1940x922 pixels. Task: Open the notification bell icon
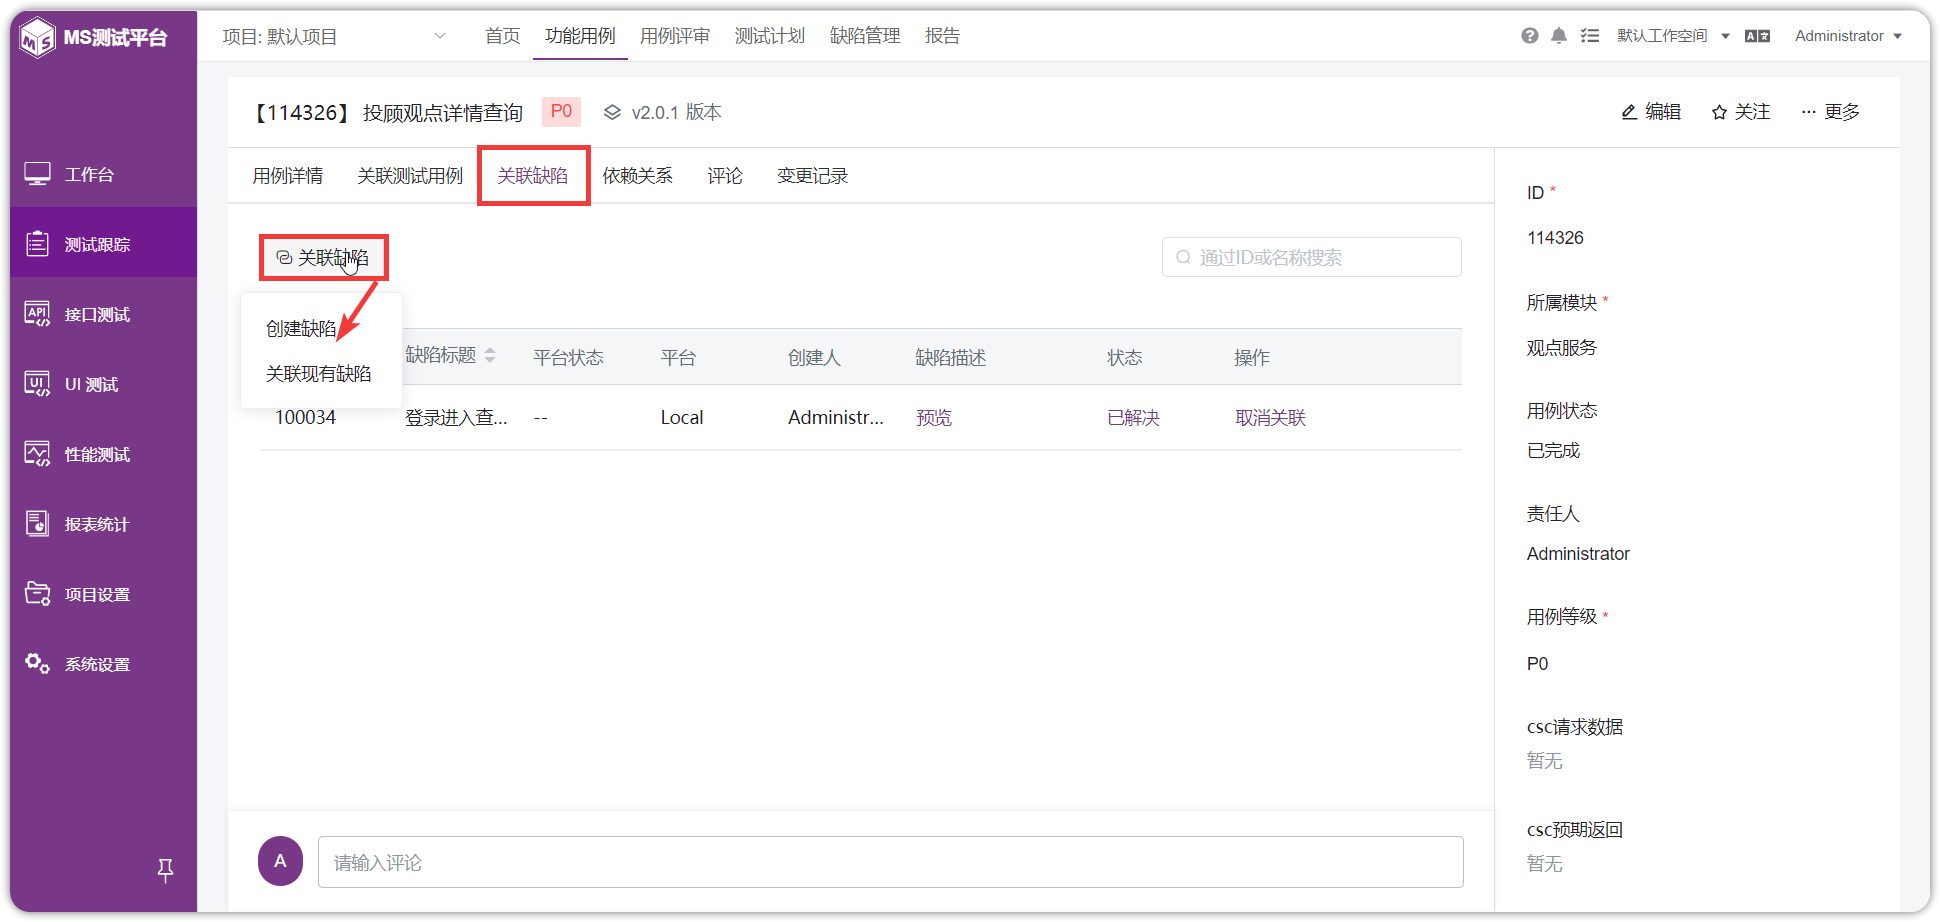pos(1558,36)
